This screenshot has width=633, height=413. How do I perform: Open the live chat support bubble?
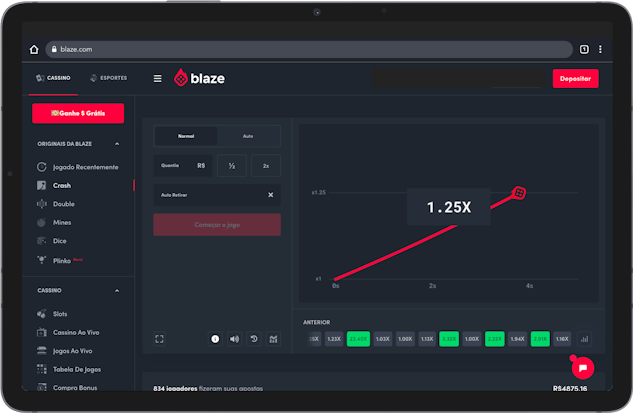coord(583,368)
